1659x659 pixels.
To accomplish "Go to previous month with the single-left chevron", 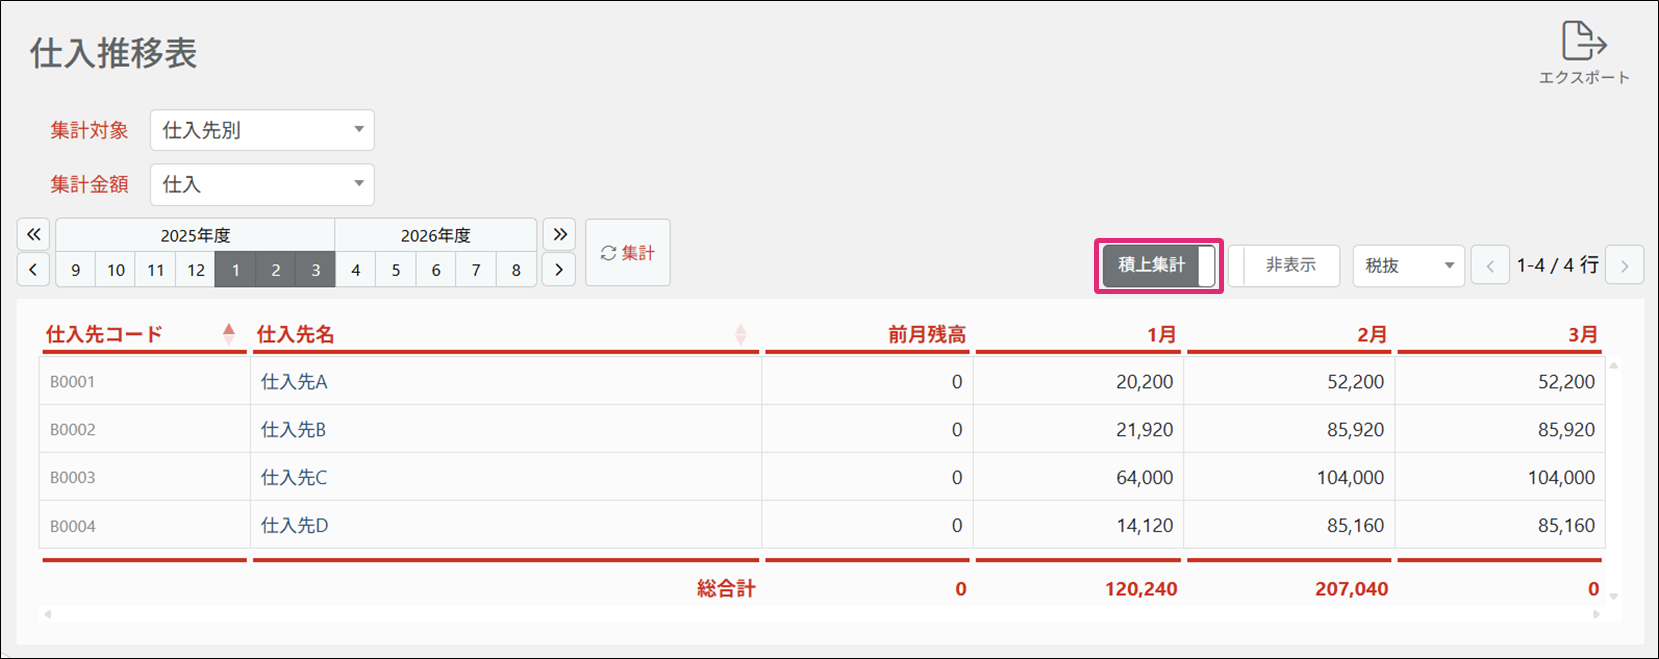I will coord(33,270).
